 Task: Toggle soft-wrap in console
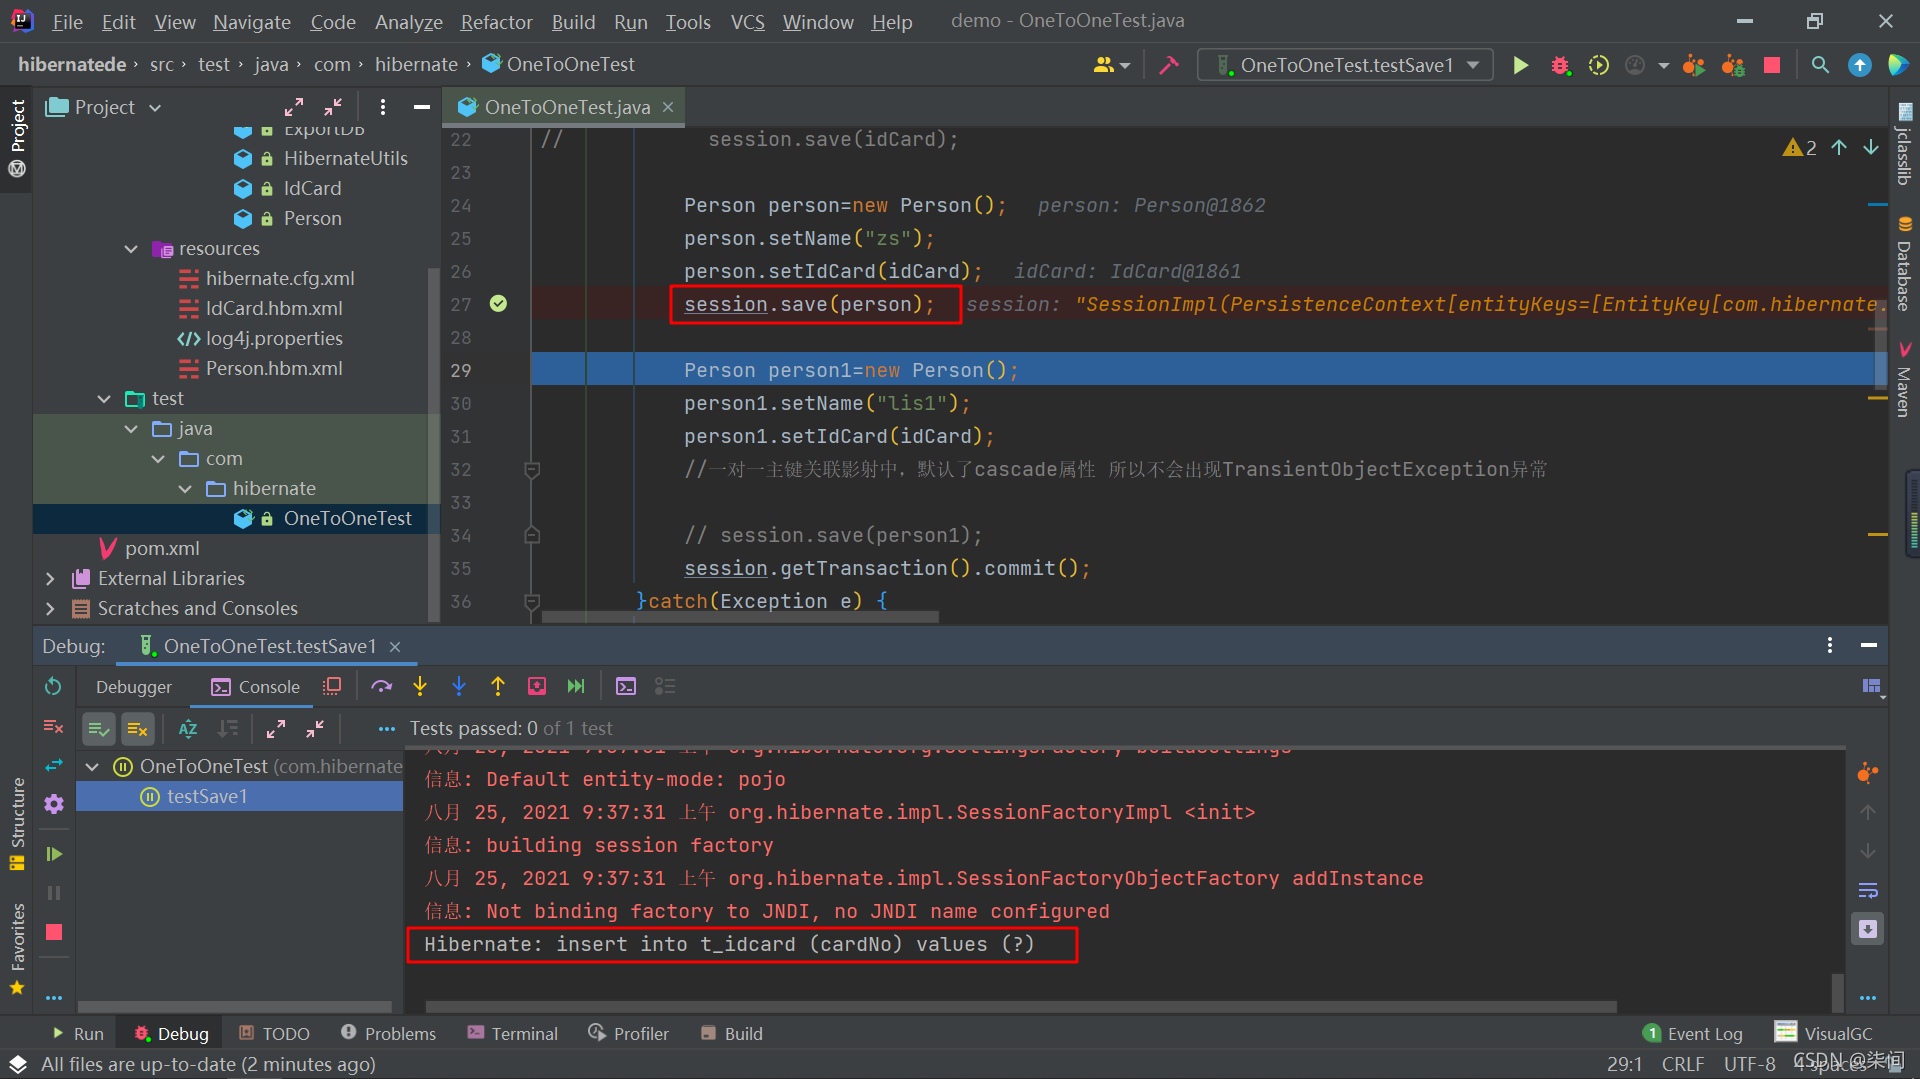coord(1868,890)
